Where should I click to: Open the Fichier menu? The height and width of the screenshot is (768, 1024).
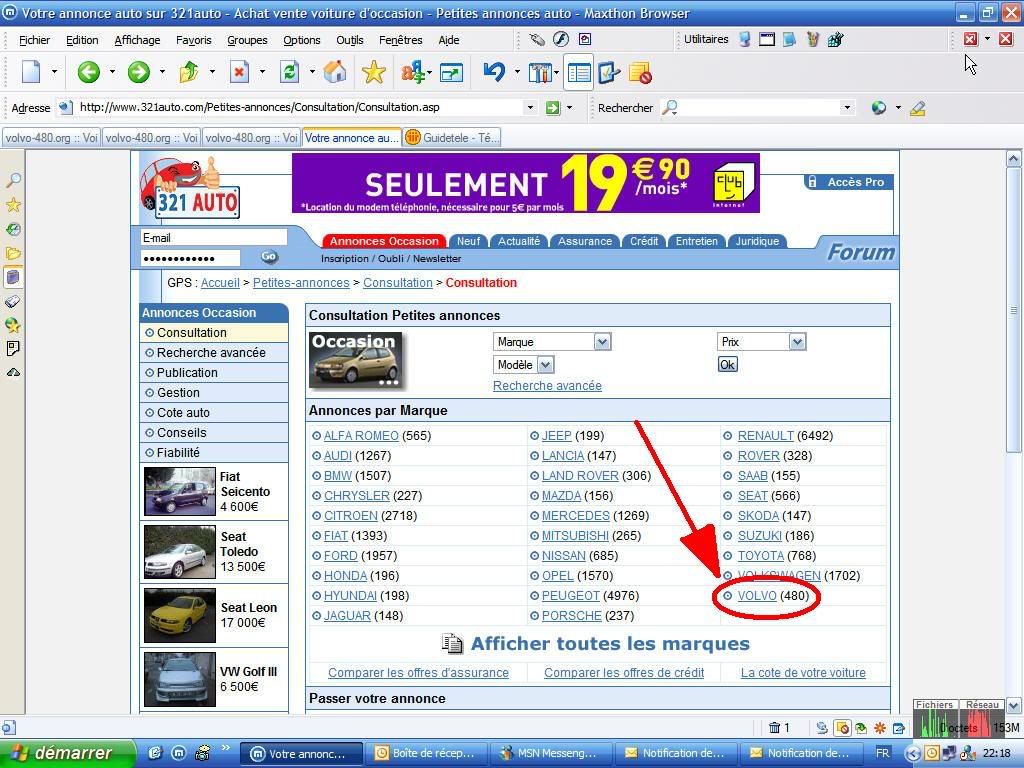[x=35, y=40]
